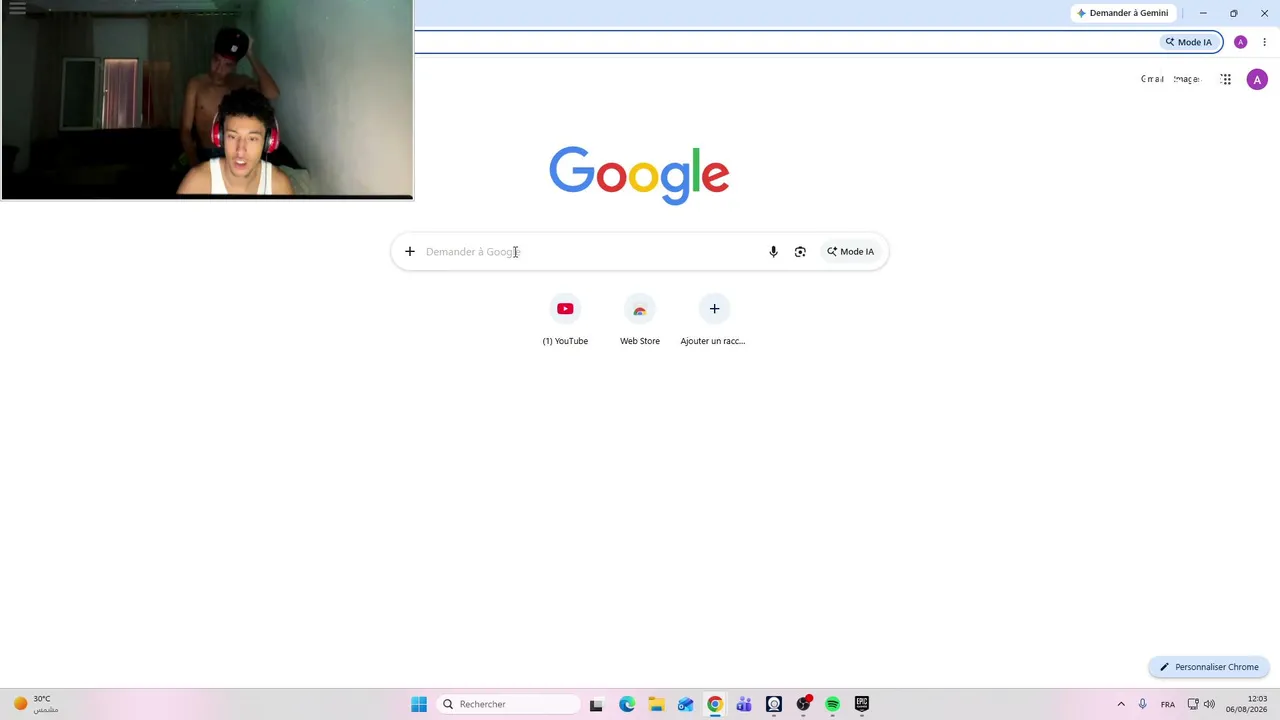Open Mode IA beside the search box

[x=851, y=252]
